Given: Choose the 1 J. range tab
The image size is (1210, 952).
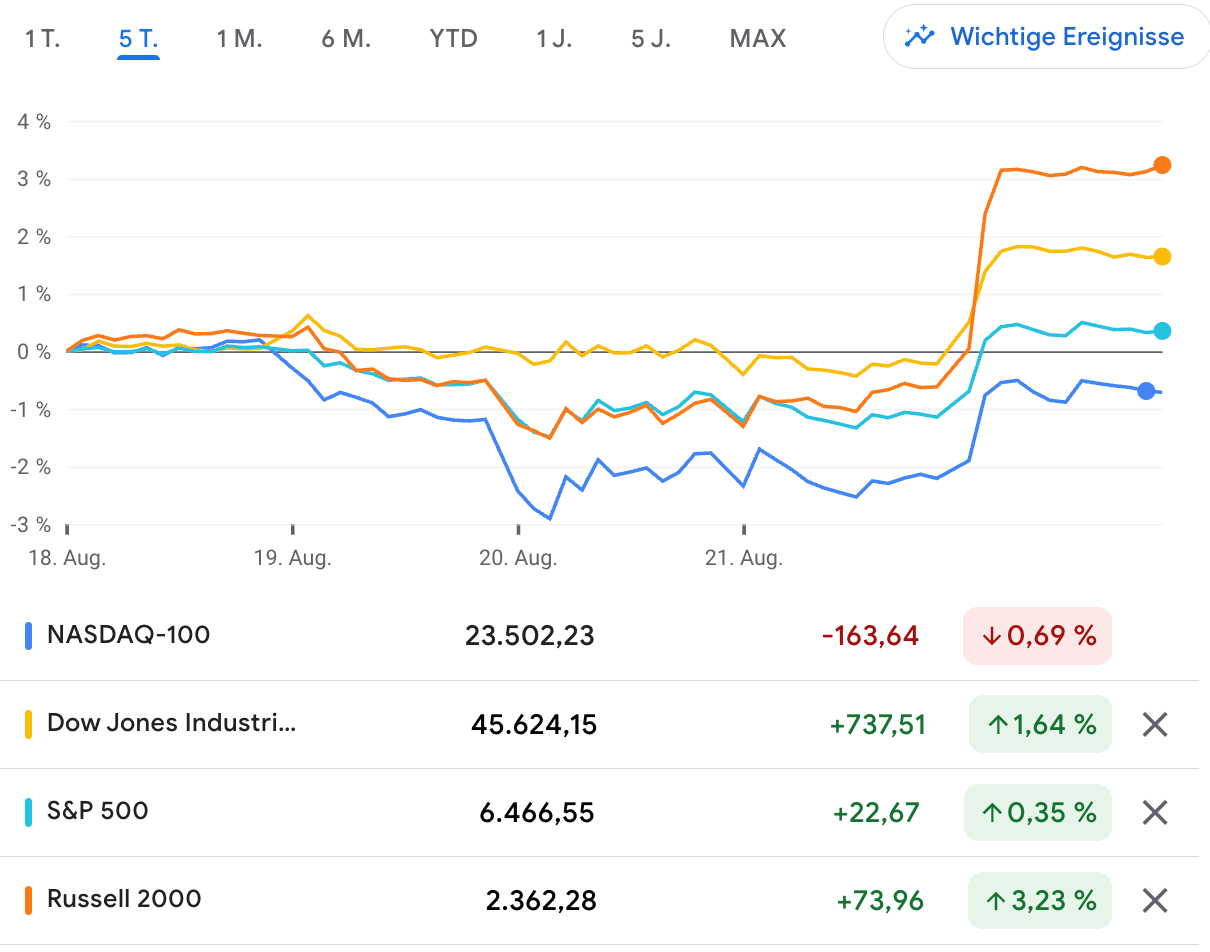Looking at the screenshot, I should coord(555,39).
